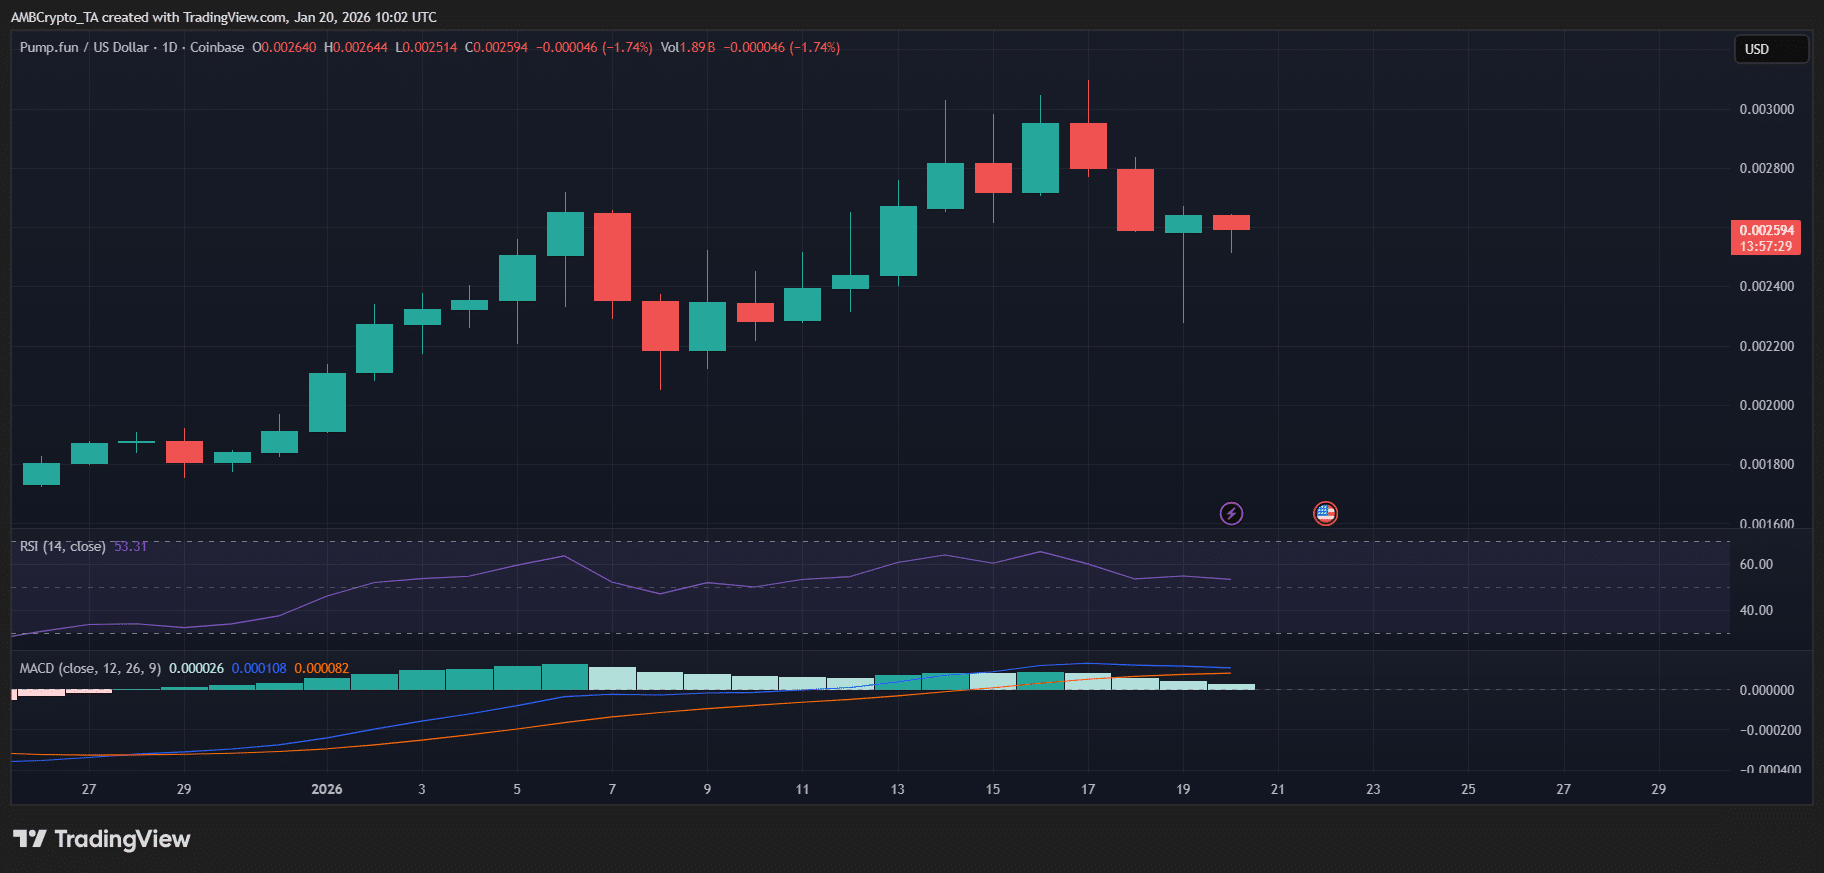Click the Coinbase exchange label
The image size is (1824, 873).
pos(217,47)
